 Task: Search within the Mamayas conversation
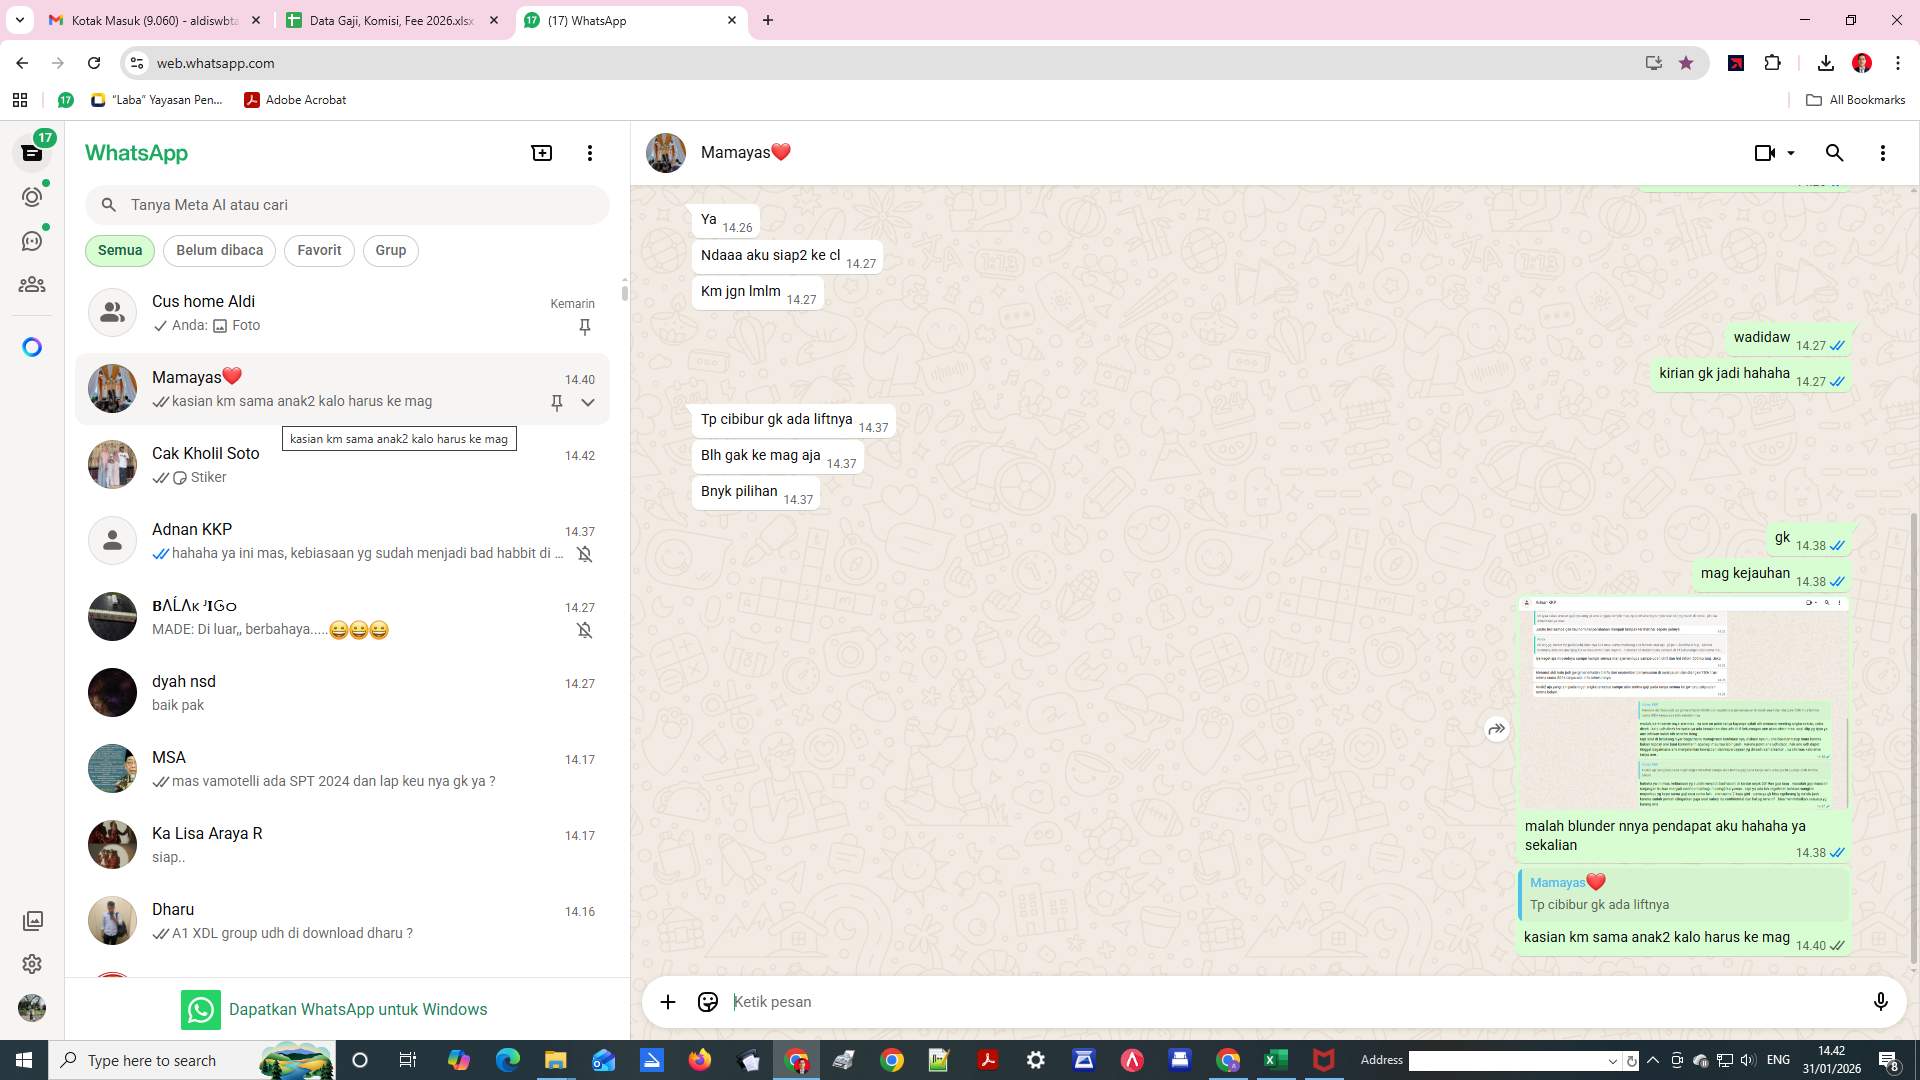(1835, 152)
